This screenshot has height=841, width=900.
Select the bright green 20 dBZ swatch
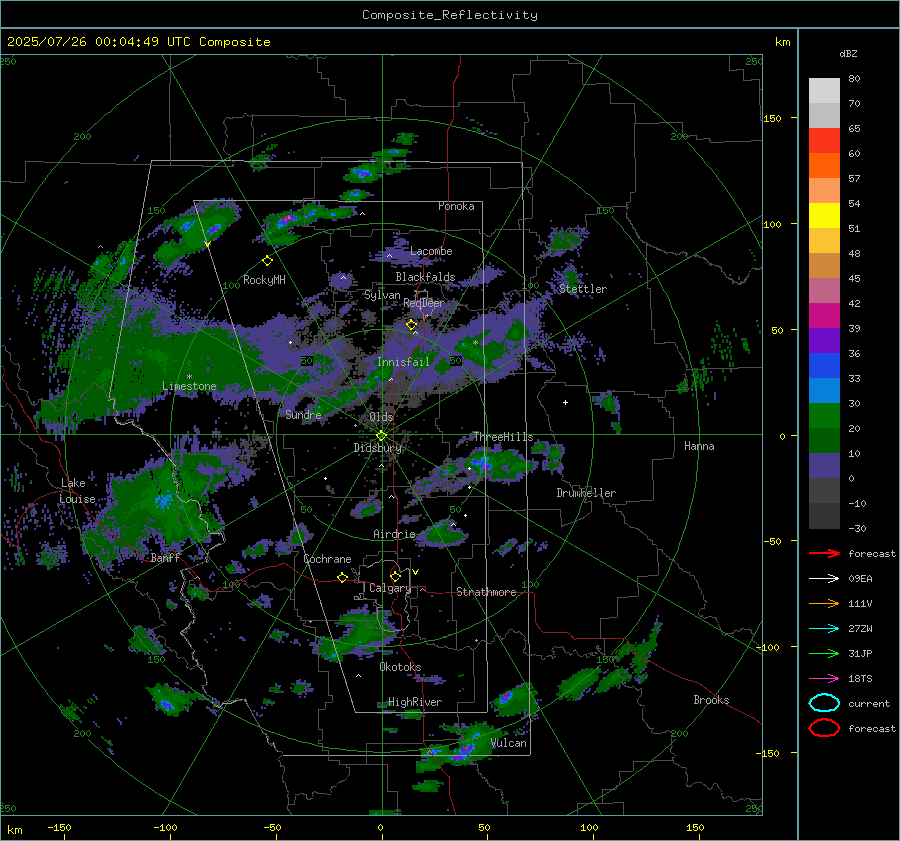(x=824, y=416)
